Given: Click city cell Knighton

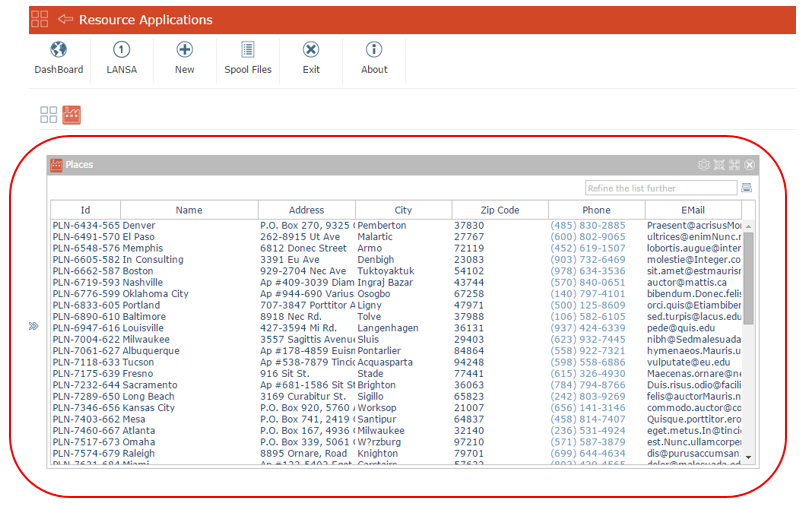Looking at the screenshot, I should [x=378, y=453].
